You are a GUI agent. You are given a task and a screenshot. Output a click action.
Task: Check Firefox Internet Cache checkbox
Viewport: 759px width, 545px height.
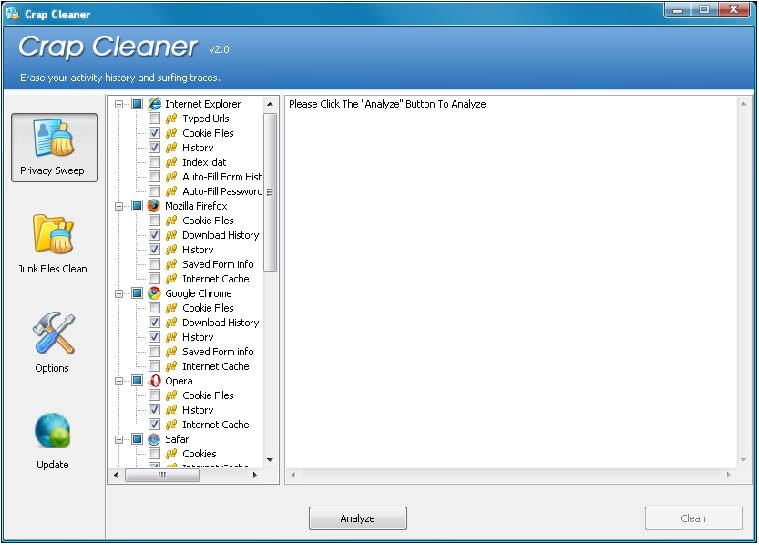(x=154, y=278)
